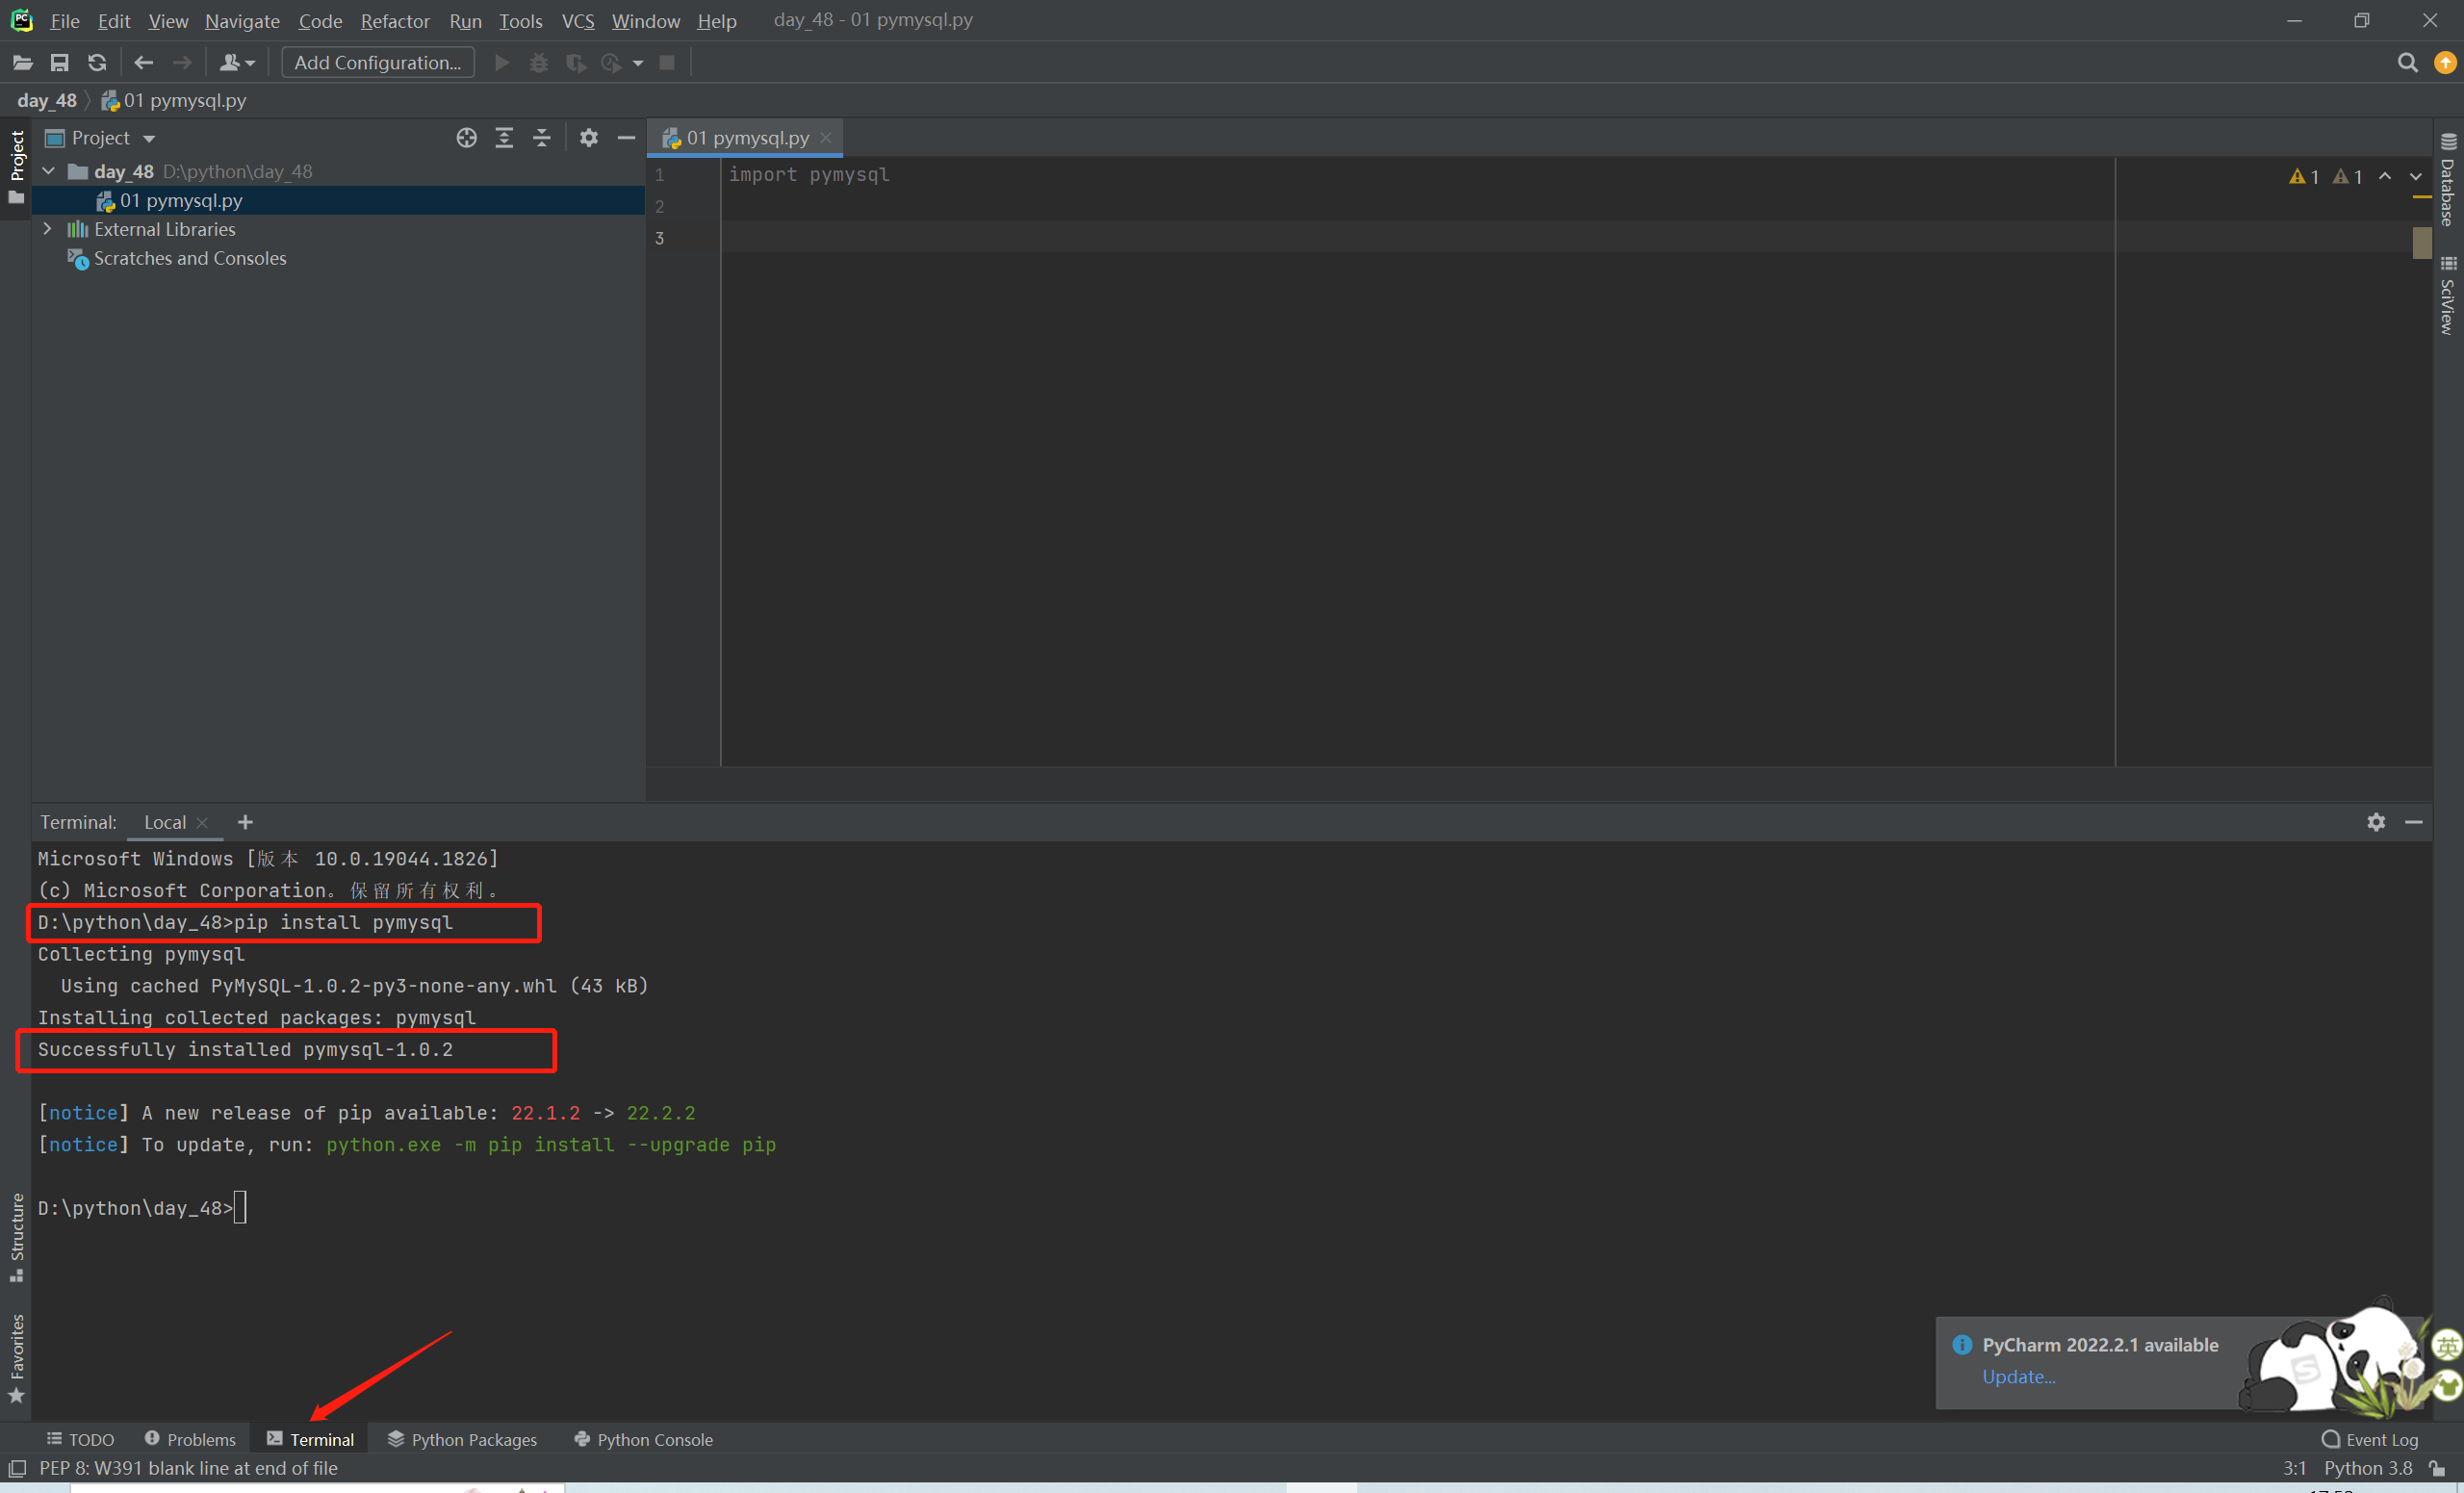Click the Reload from Disk icon
This screenshot has height=1493, width=2464.
click(x=97, y=63)
